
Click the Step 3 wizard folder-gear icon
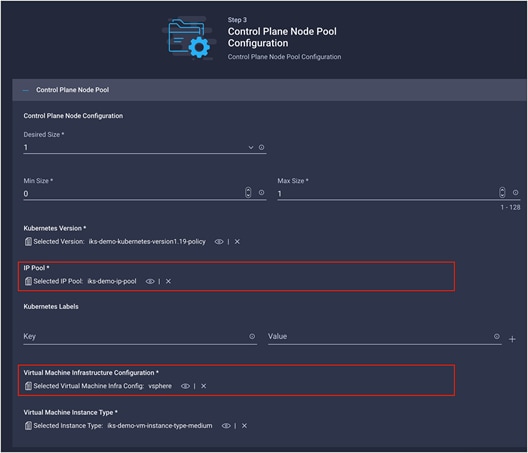[188, 38]
